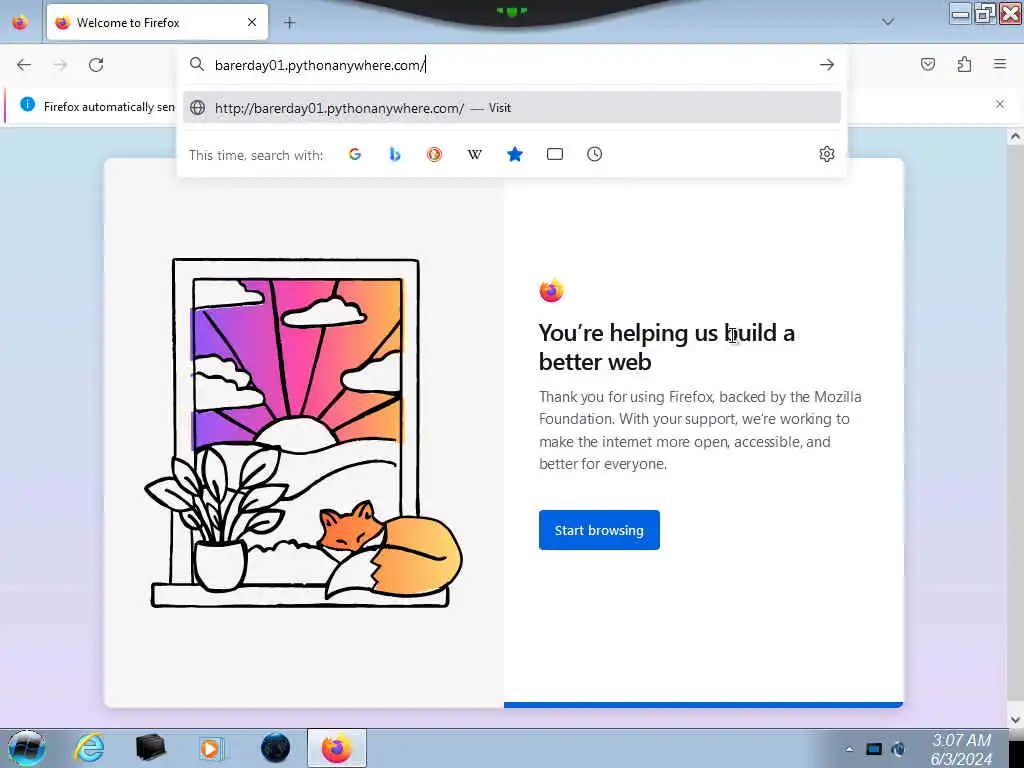
Task: Close the Welcome to Firefox tab
Action: tap(252, 22)
